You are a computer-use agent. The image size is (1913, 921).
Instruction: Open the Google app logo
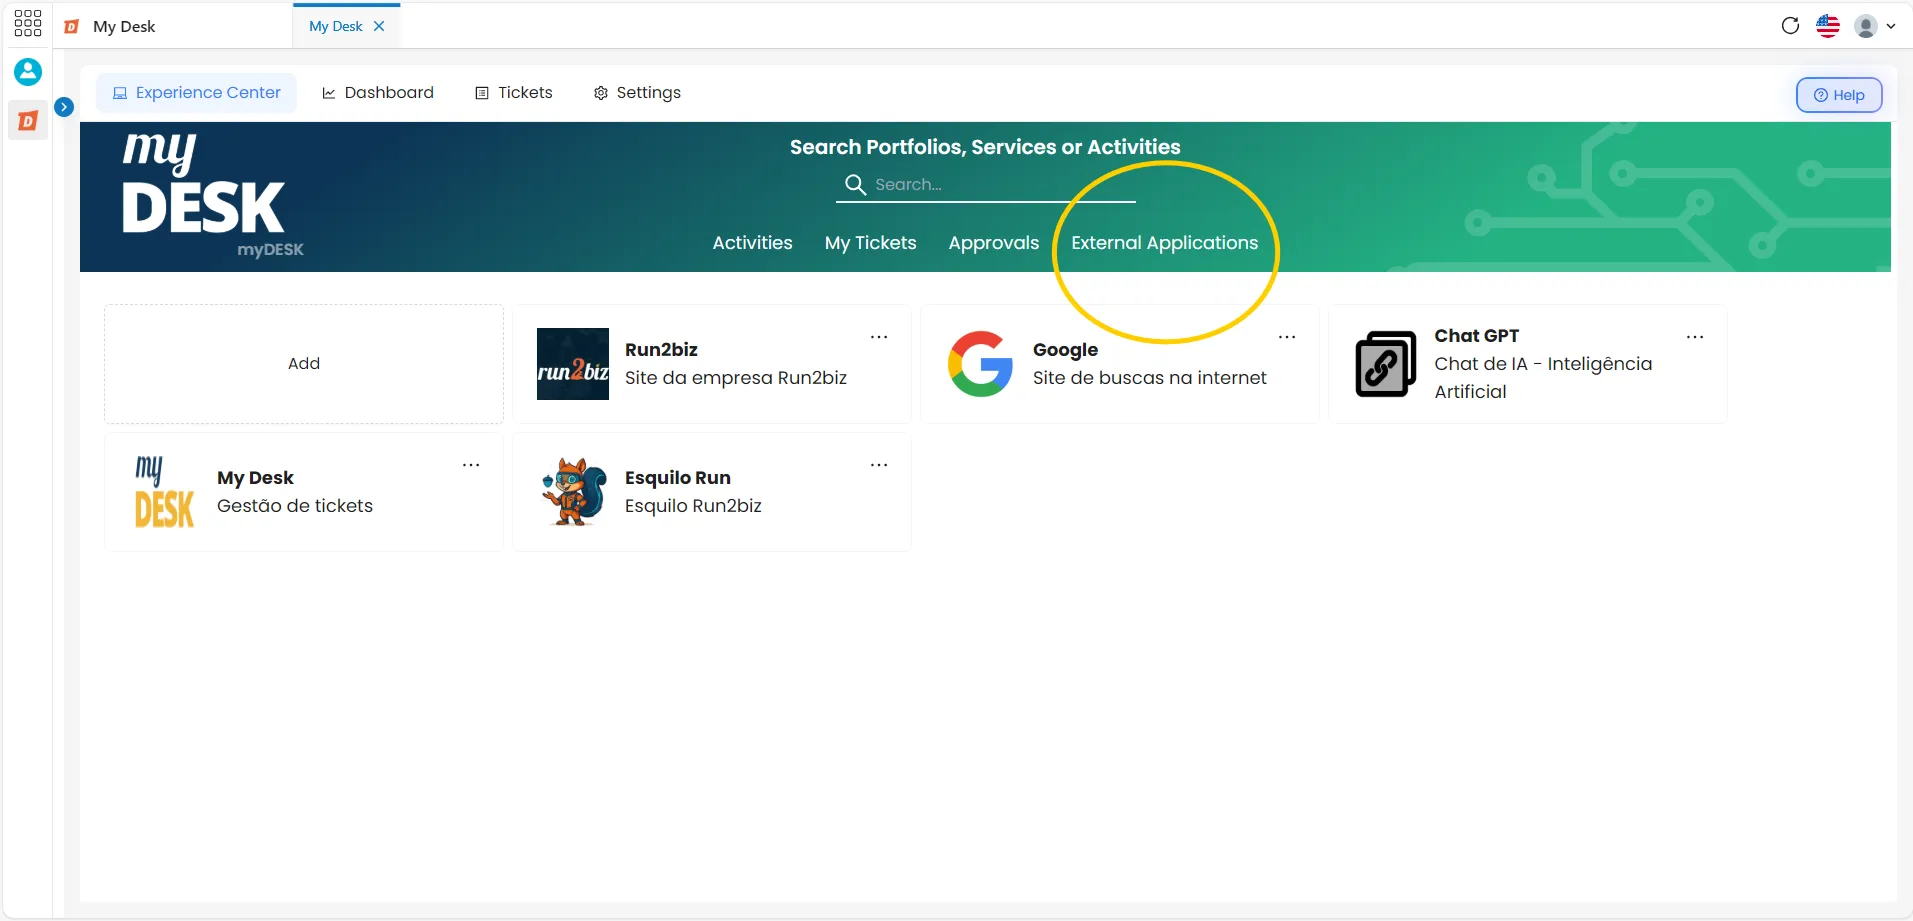980,364
